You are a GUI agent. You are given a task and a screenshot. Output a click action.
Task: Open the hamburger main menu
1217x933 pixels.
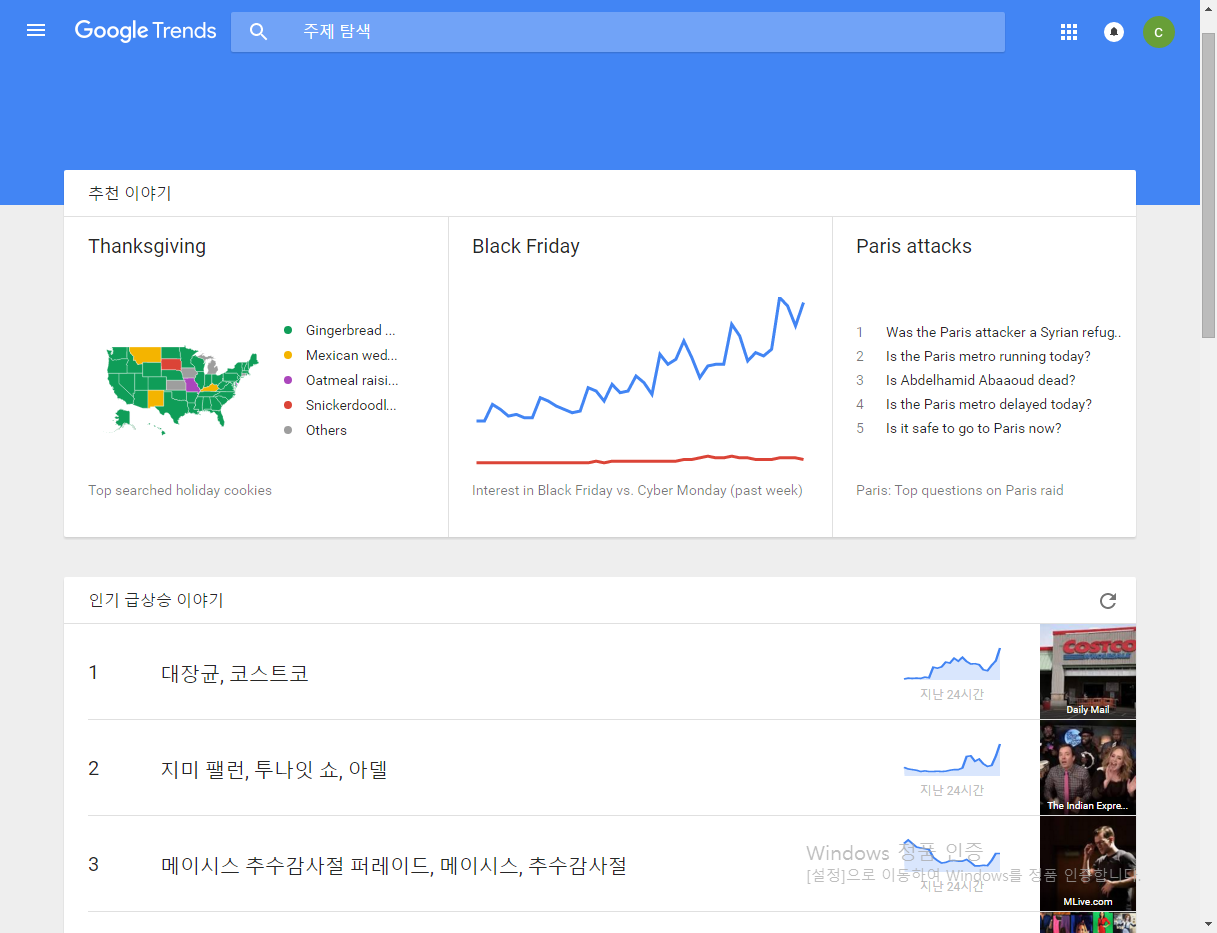click(36, 31)
